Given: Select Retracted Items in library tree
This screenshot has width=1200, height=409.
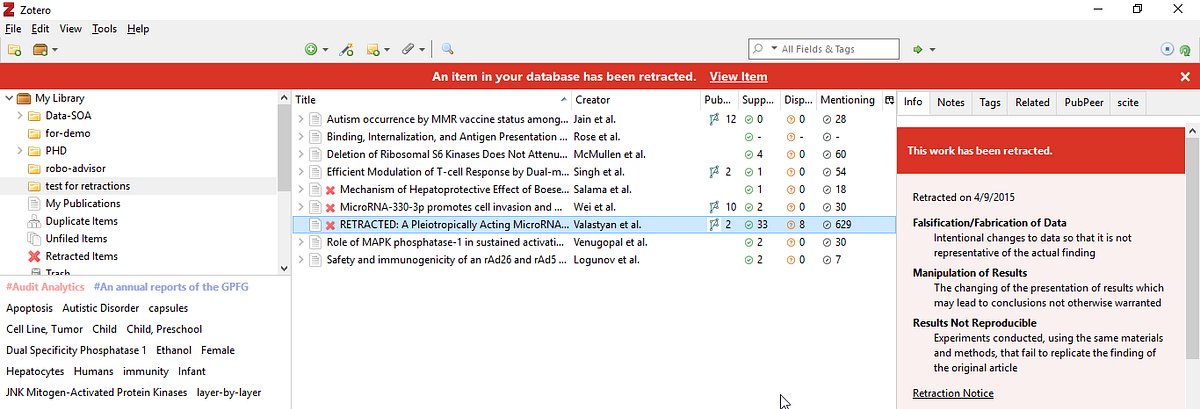Looking at the screenshot, I should coord(81,256).
